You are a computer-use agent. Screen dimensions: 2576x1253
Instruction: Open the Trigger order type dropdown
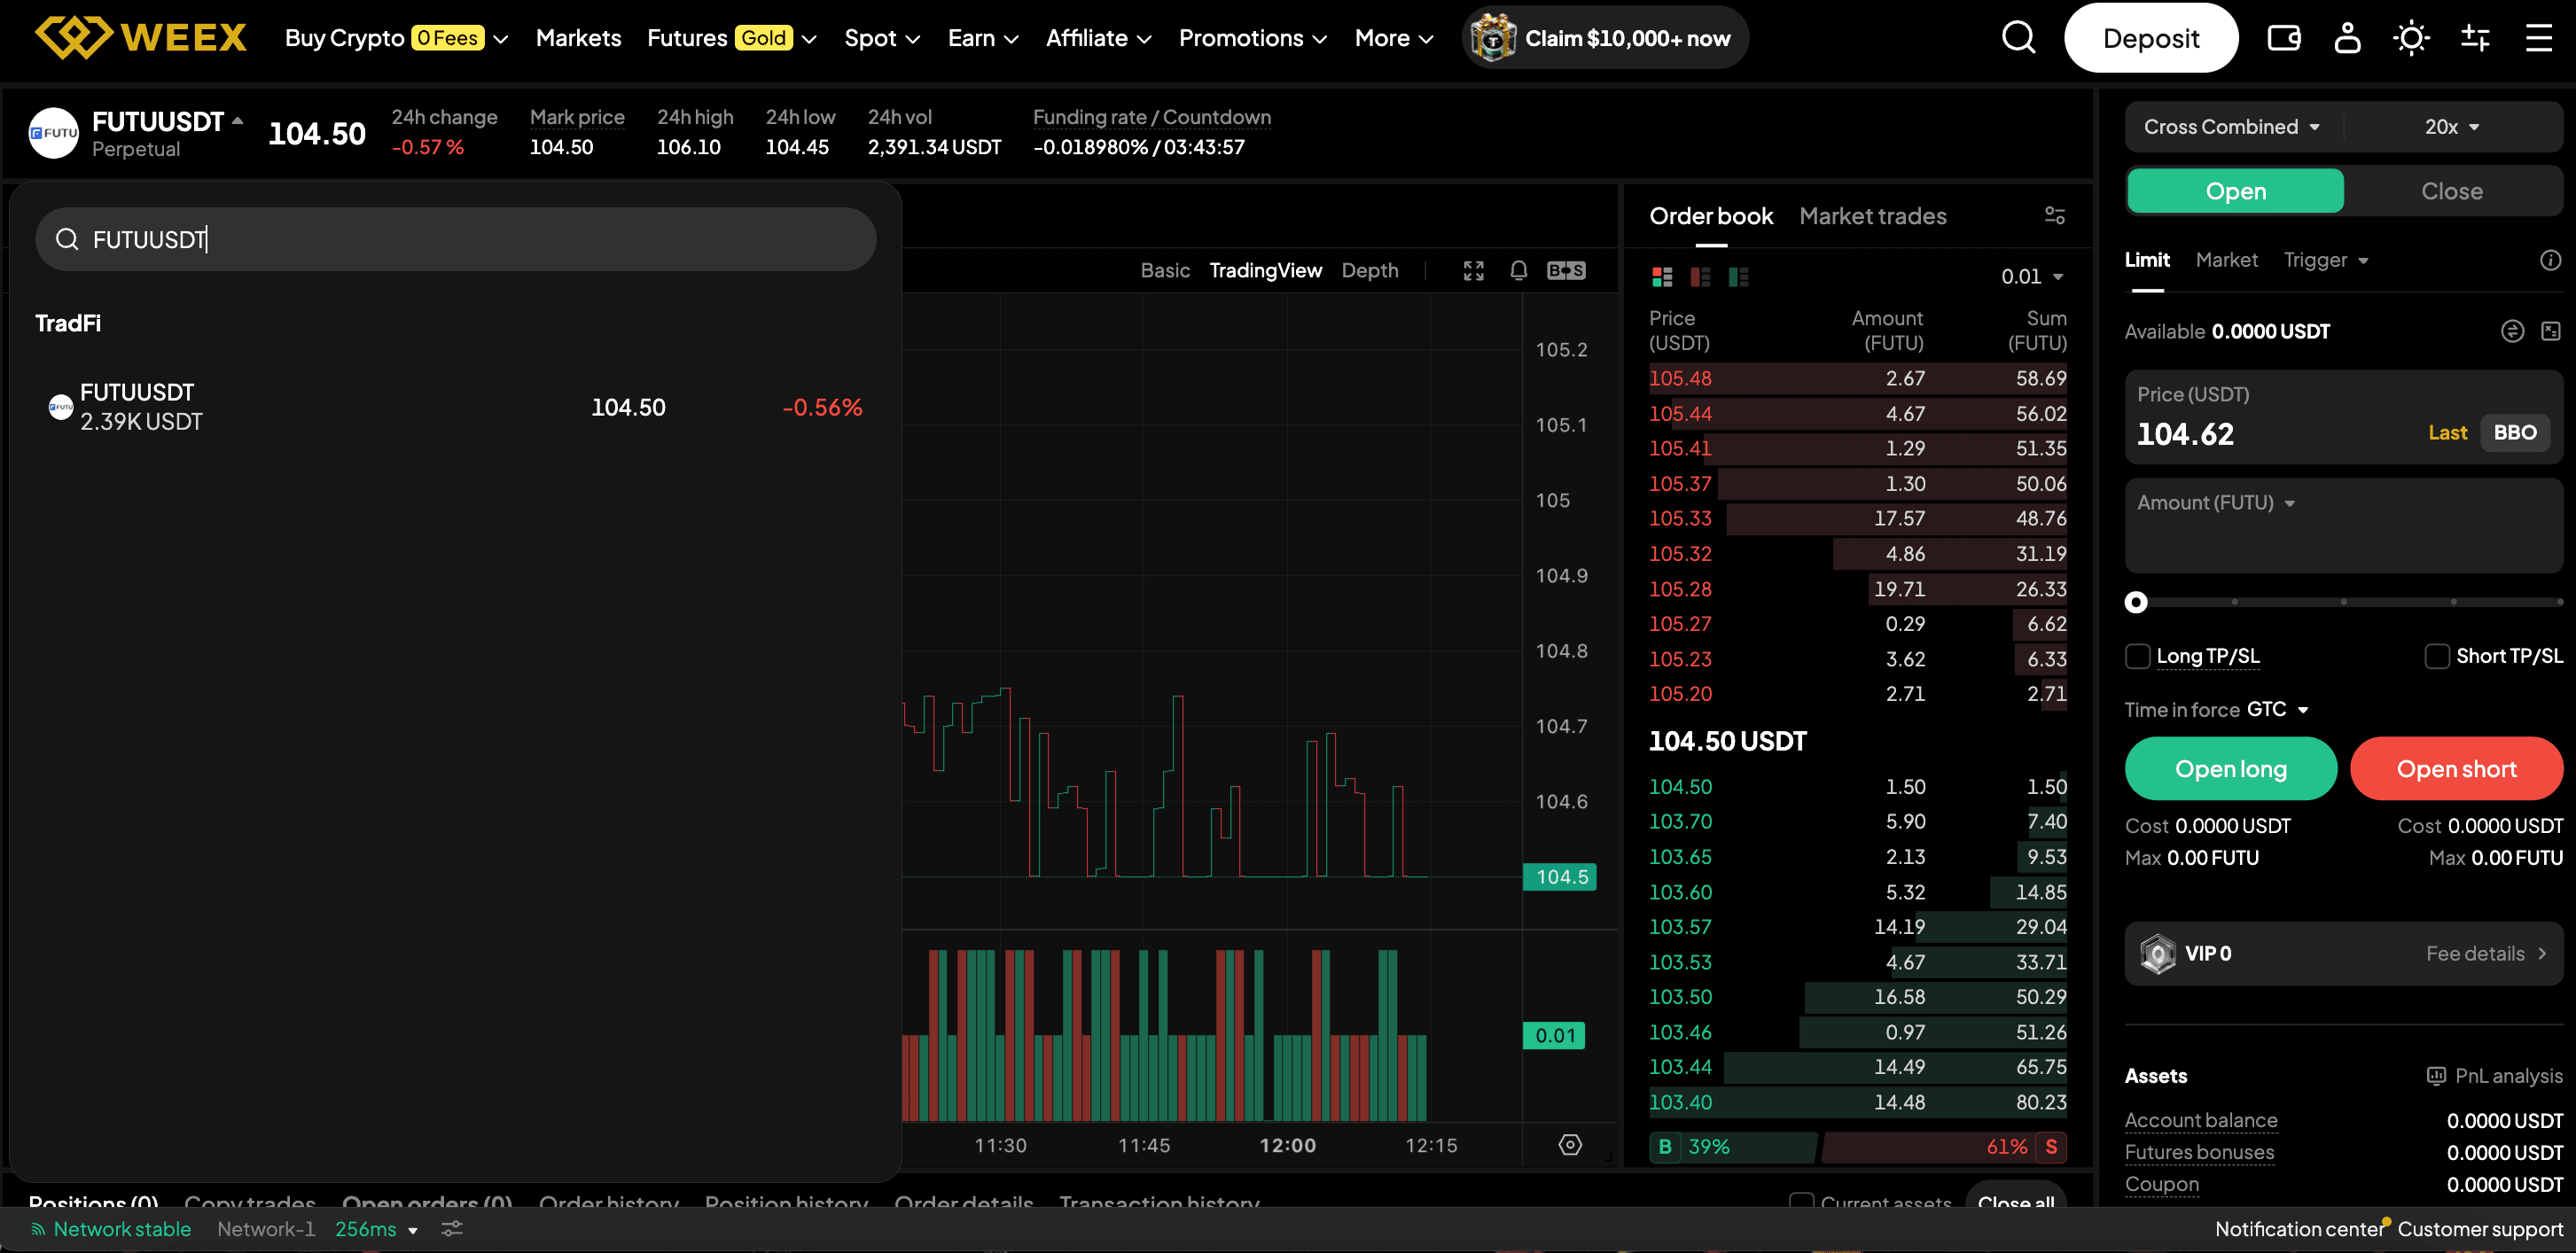tap(2326, 260)
